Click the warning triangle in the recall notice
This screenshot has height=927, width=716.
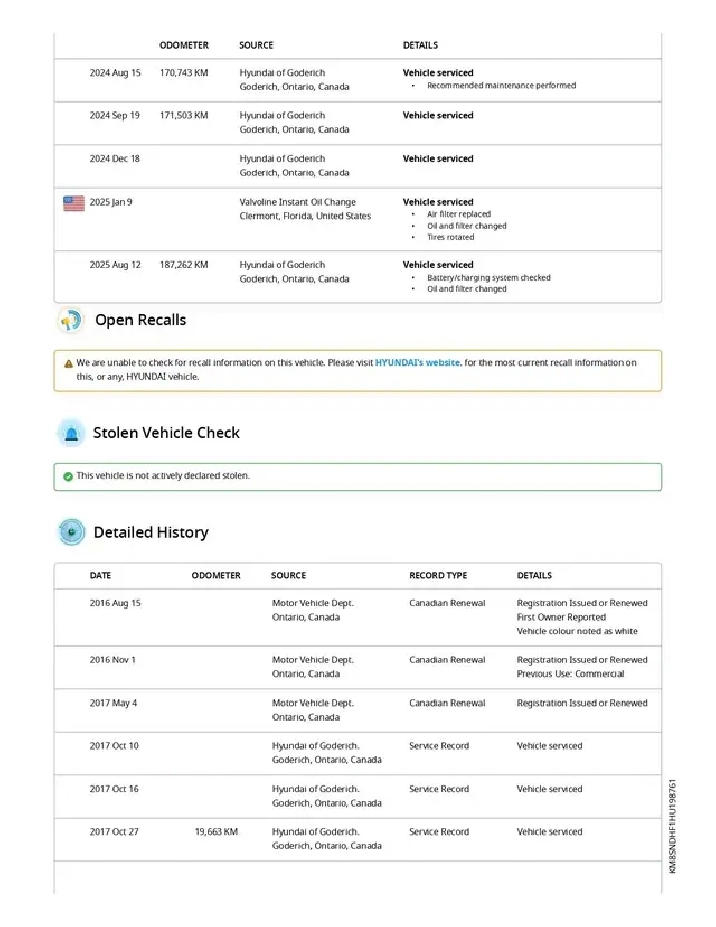click(67, 364)
